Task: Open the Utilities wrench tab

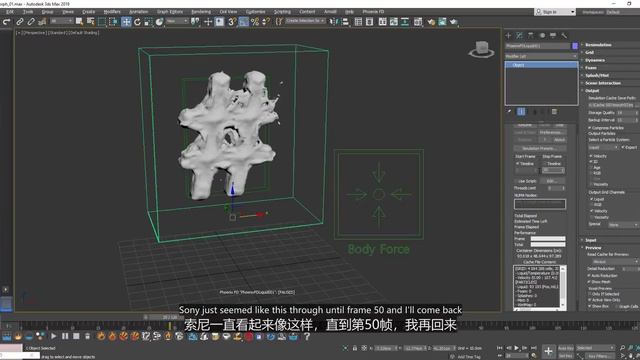Action: click(564, 36)
